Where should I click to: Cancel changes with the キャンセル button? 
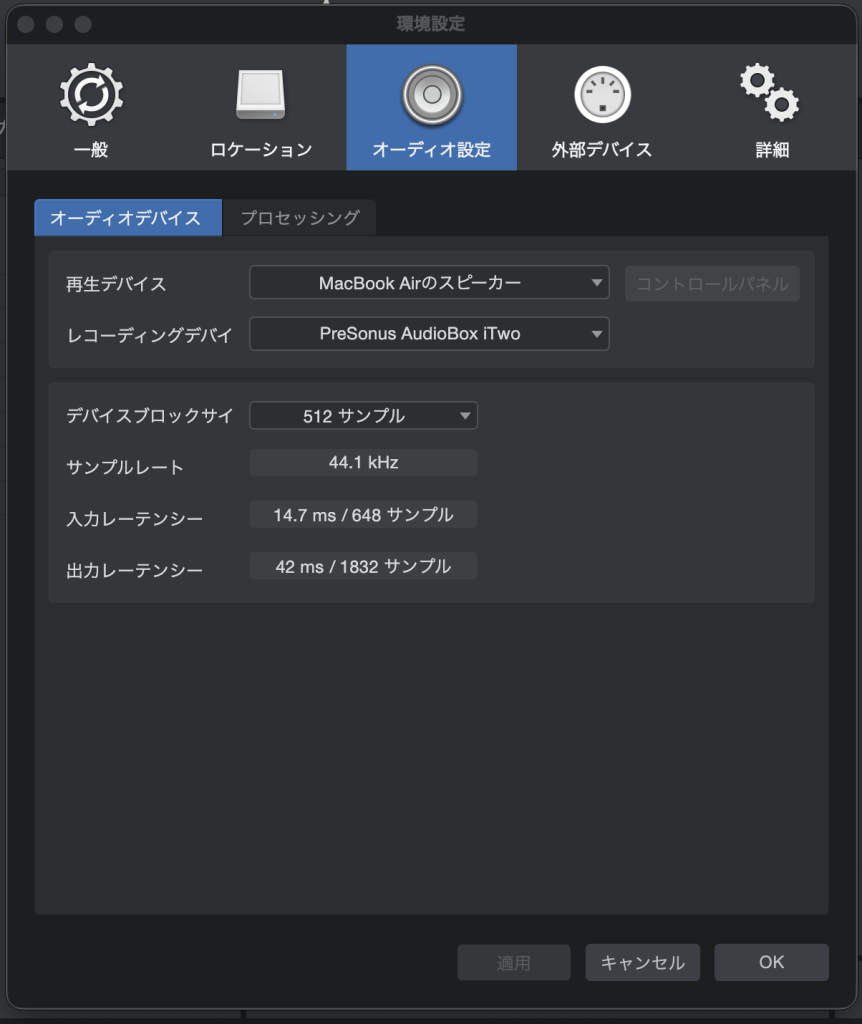coord(642,962)
